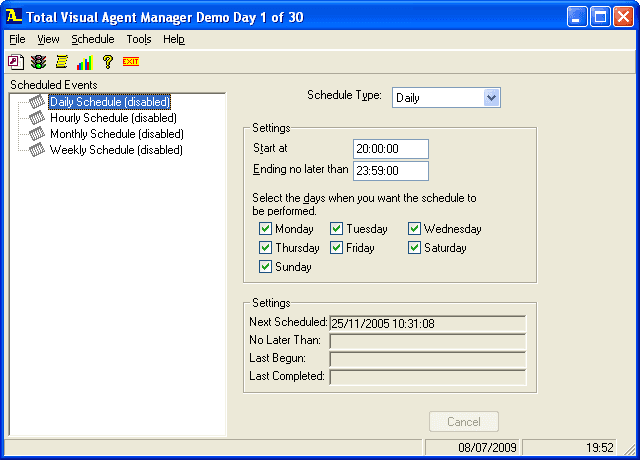Click the Scheduled Events label
This screenshot has width=640, height=460.
click(x=54, y=85)
